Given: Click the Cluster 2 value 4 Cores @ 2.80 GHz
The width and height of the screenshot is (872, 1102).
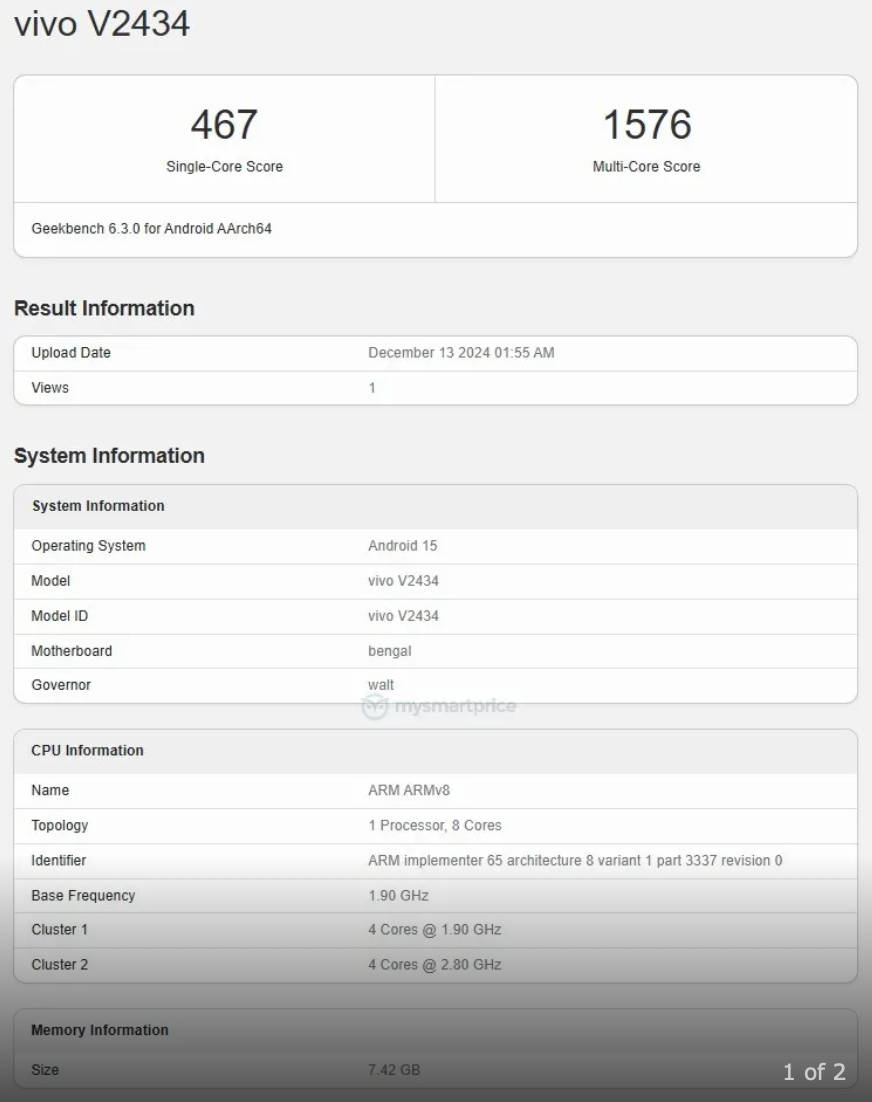Looking at the screenshot, I should [434, 965].
